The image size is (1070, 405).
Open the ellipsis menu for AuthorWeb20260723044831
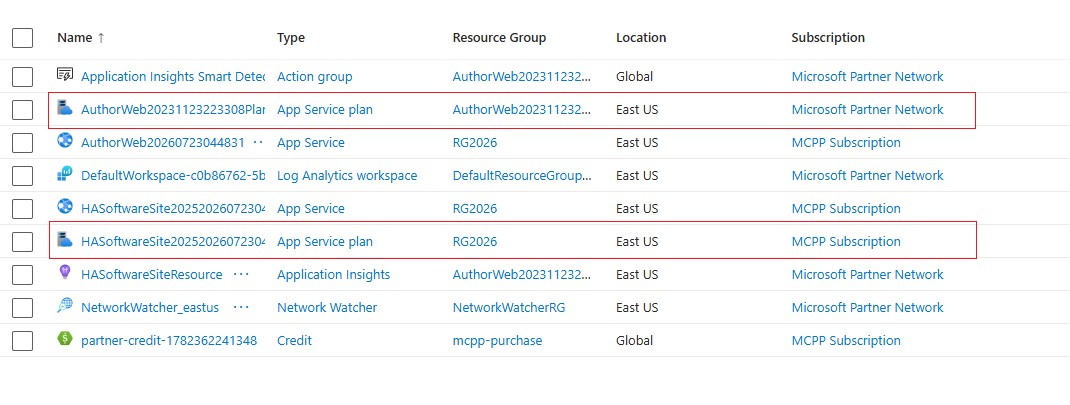(x=258, y=143)
